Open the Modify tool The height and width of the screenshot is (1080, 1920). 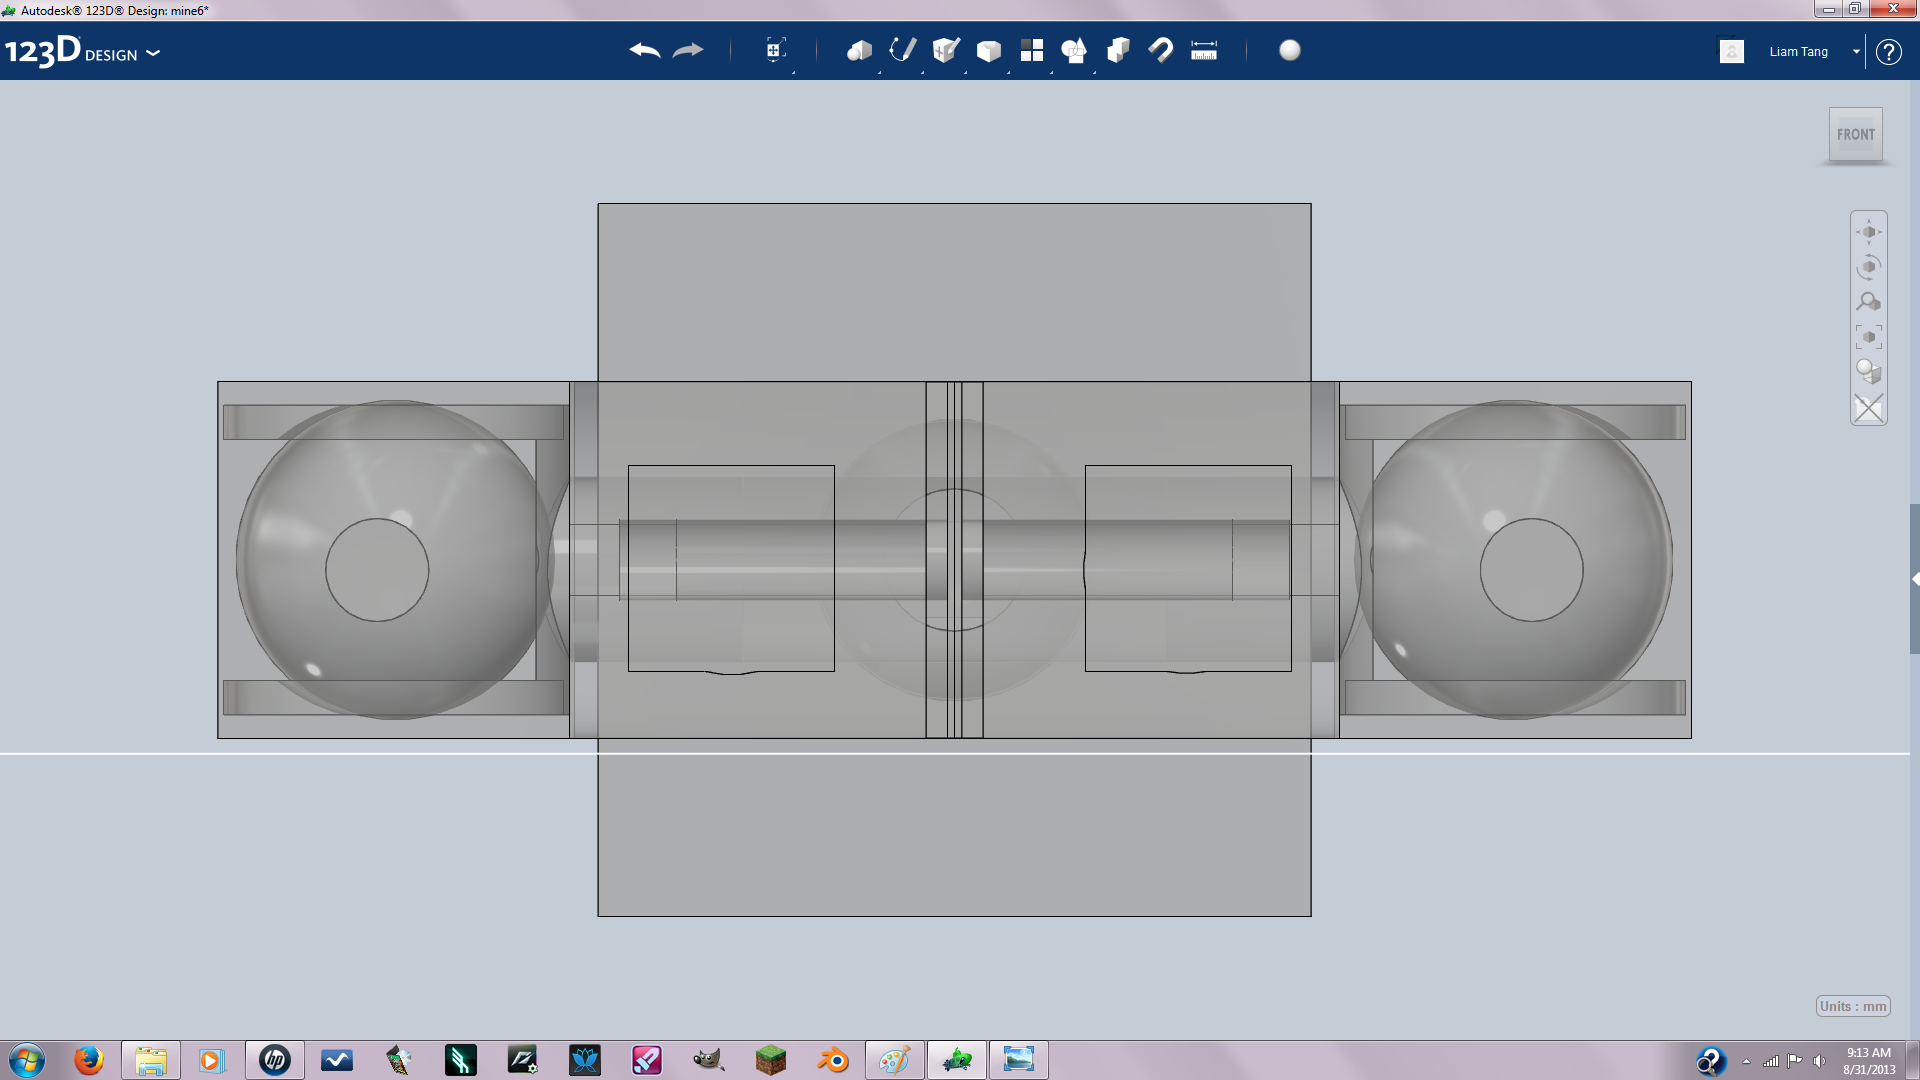coord(989,50)
